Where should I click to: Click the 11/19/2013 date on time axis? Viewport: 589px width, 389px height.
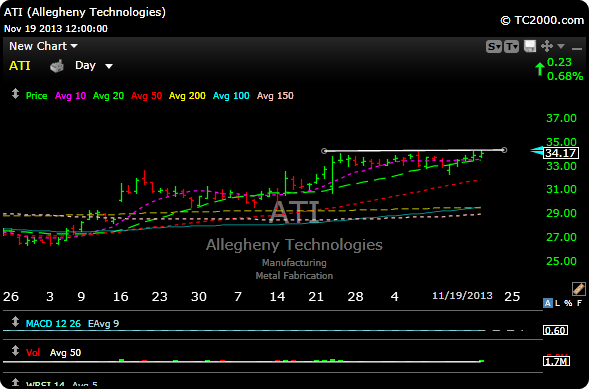[x=462, y=296]
